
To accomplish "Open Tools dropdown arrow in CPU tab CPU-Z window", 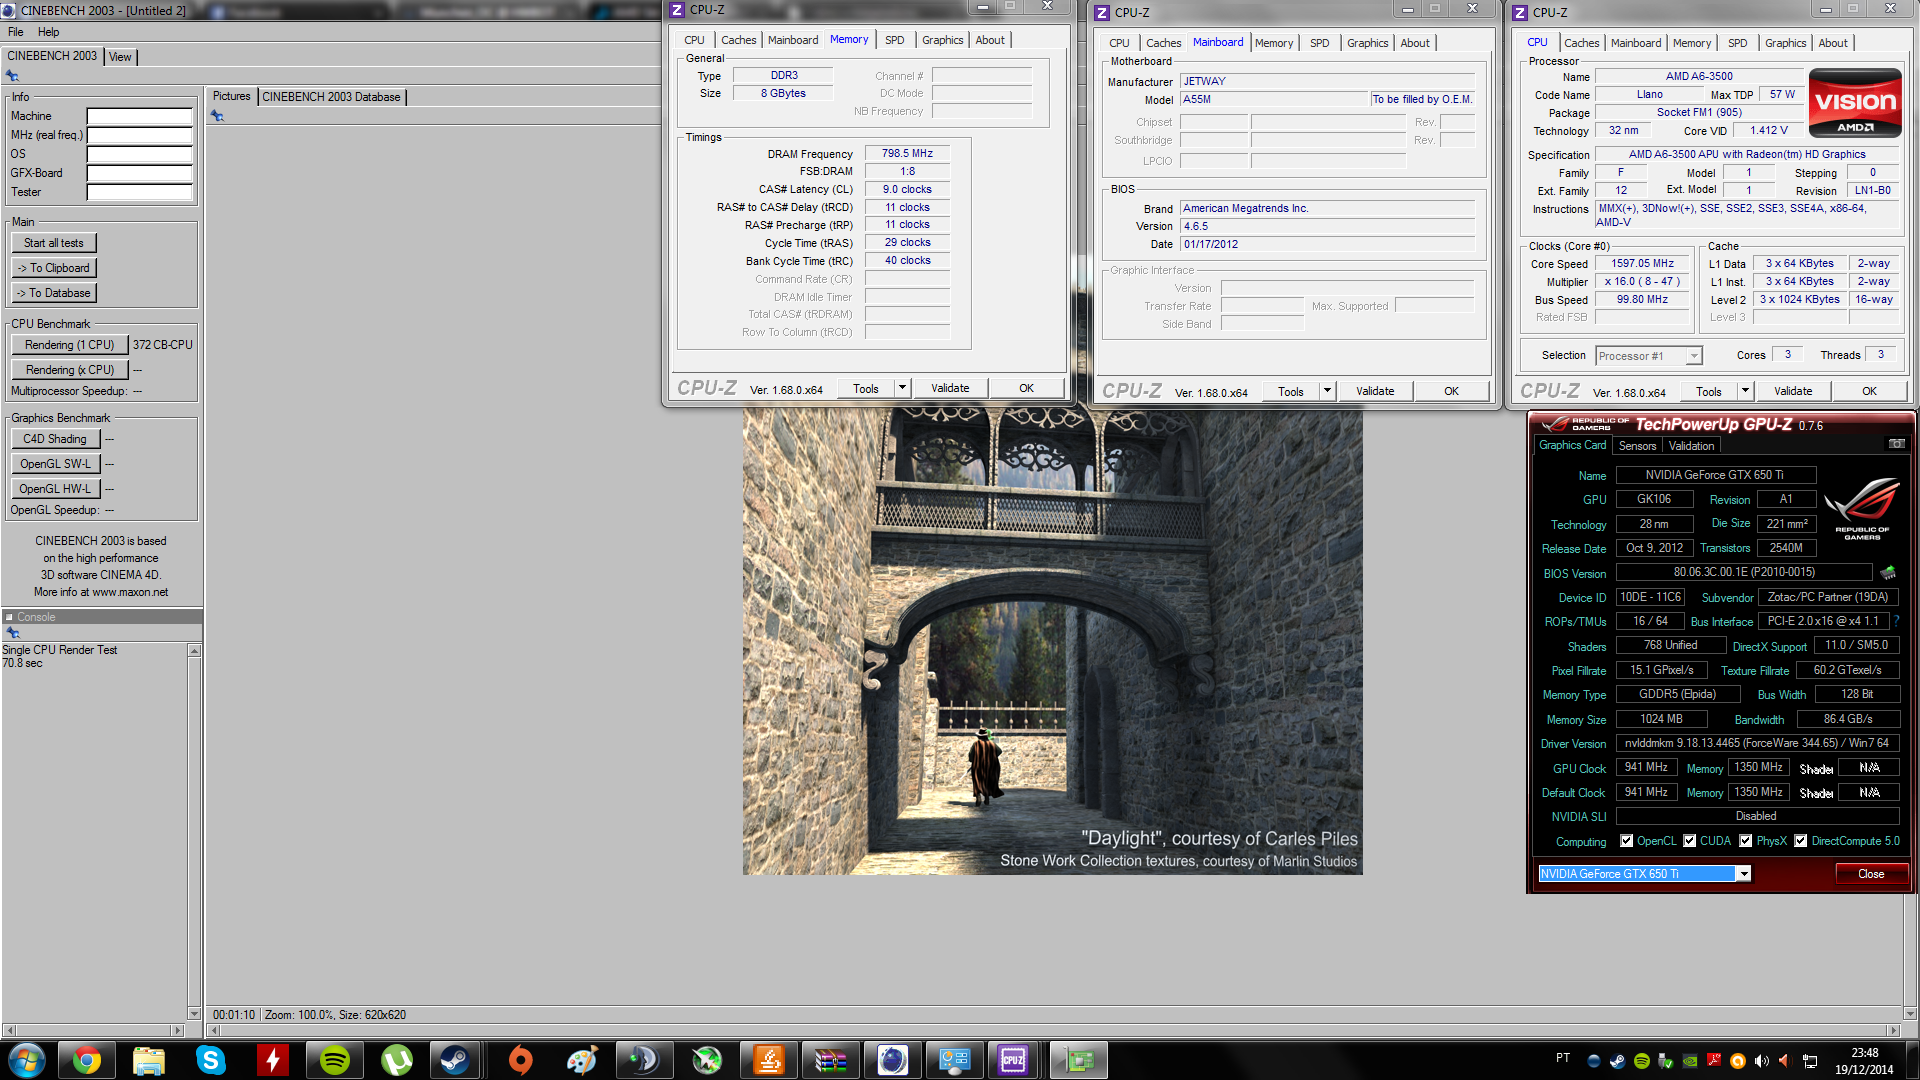I will [x=1745, y=391].
